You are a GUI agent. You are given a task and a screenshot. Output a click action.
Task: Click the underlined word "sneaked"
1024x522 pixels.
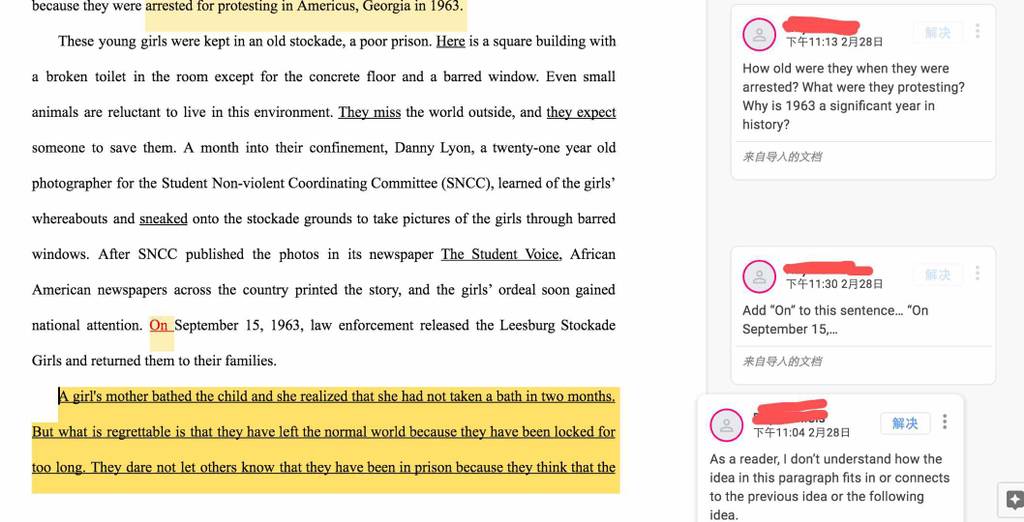[x=163, y=219]
